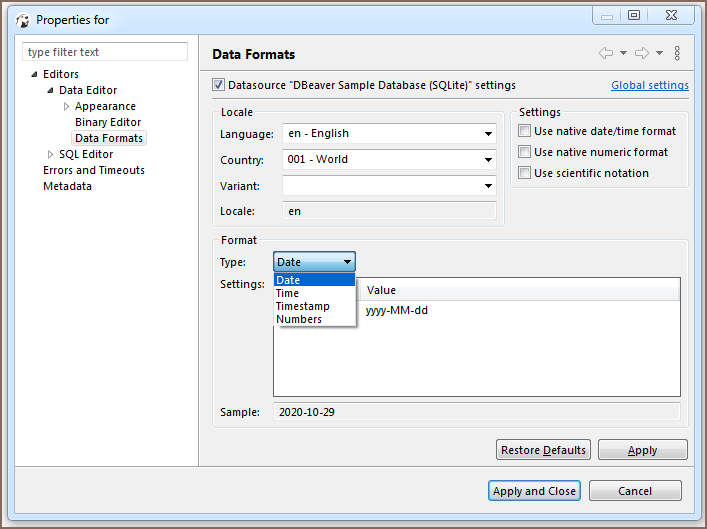
Task: Click the Global settings link
Action: 649,86
